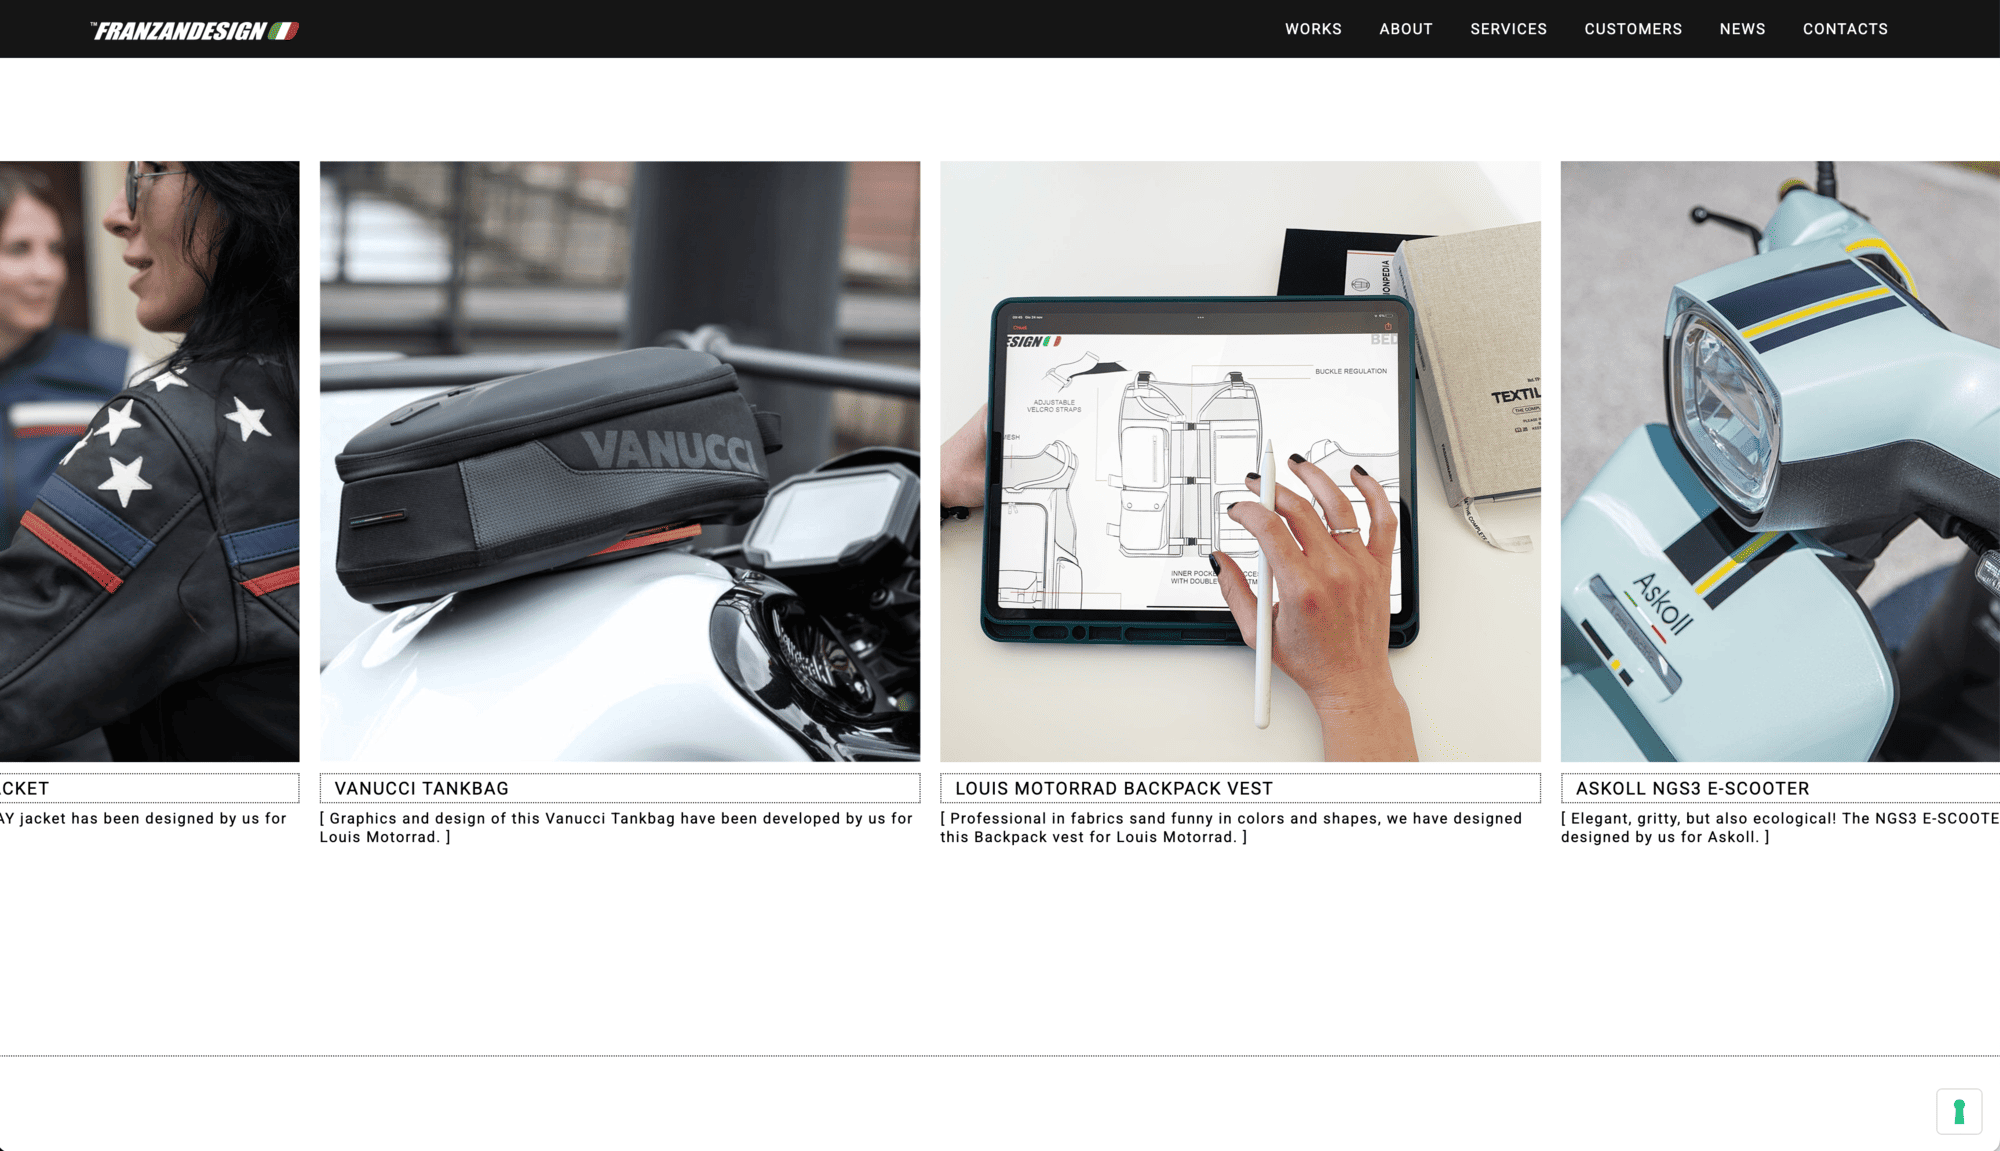Open the Askoll scooter photo
2000x1151 pixels.
(x=1780, y=461)
